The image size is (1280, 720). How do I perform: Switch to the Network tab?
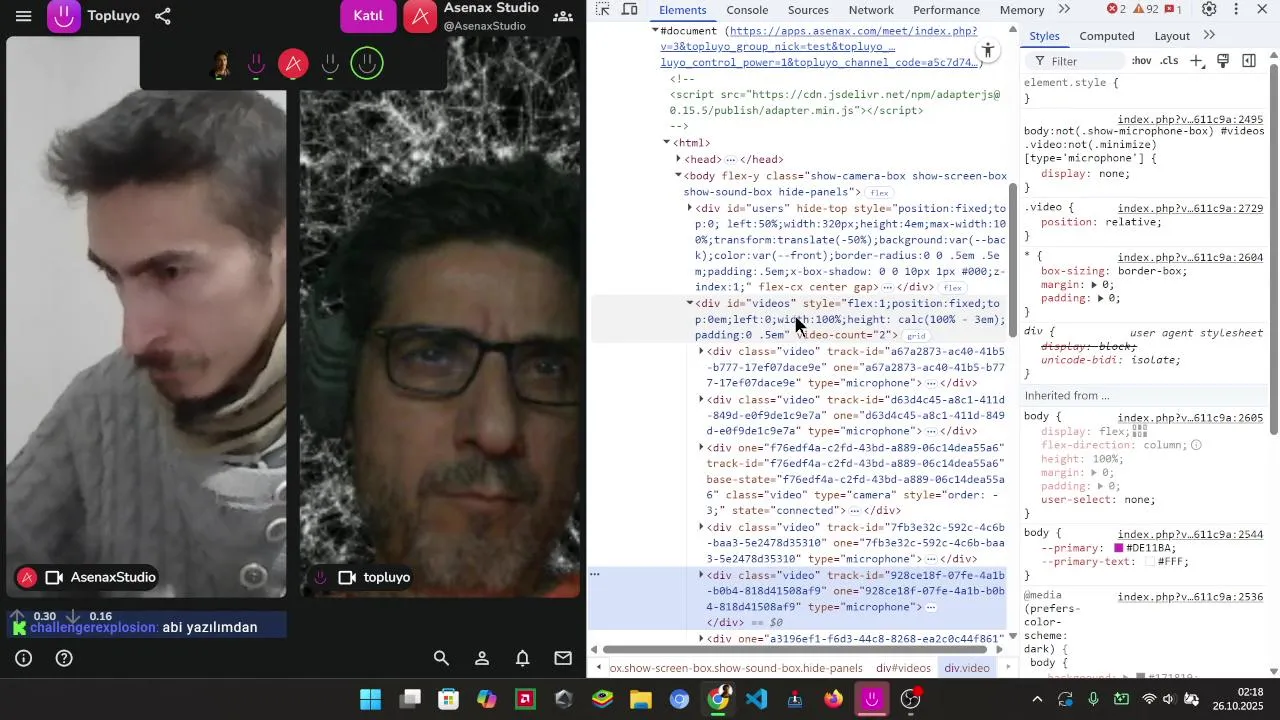tap(871, 10)
